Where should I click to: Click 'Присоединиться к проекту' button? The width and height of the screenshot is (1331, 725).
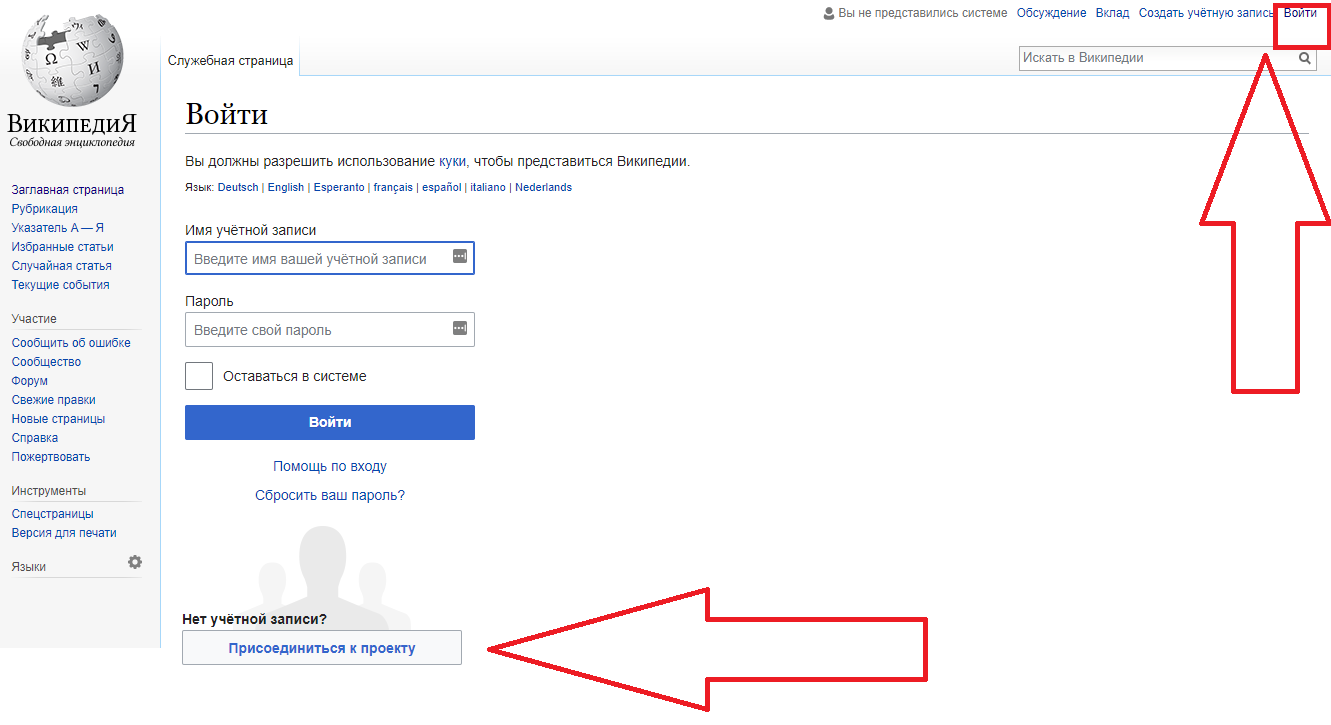(x=322, y=648)
